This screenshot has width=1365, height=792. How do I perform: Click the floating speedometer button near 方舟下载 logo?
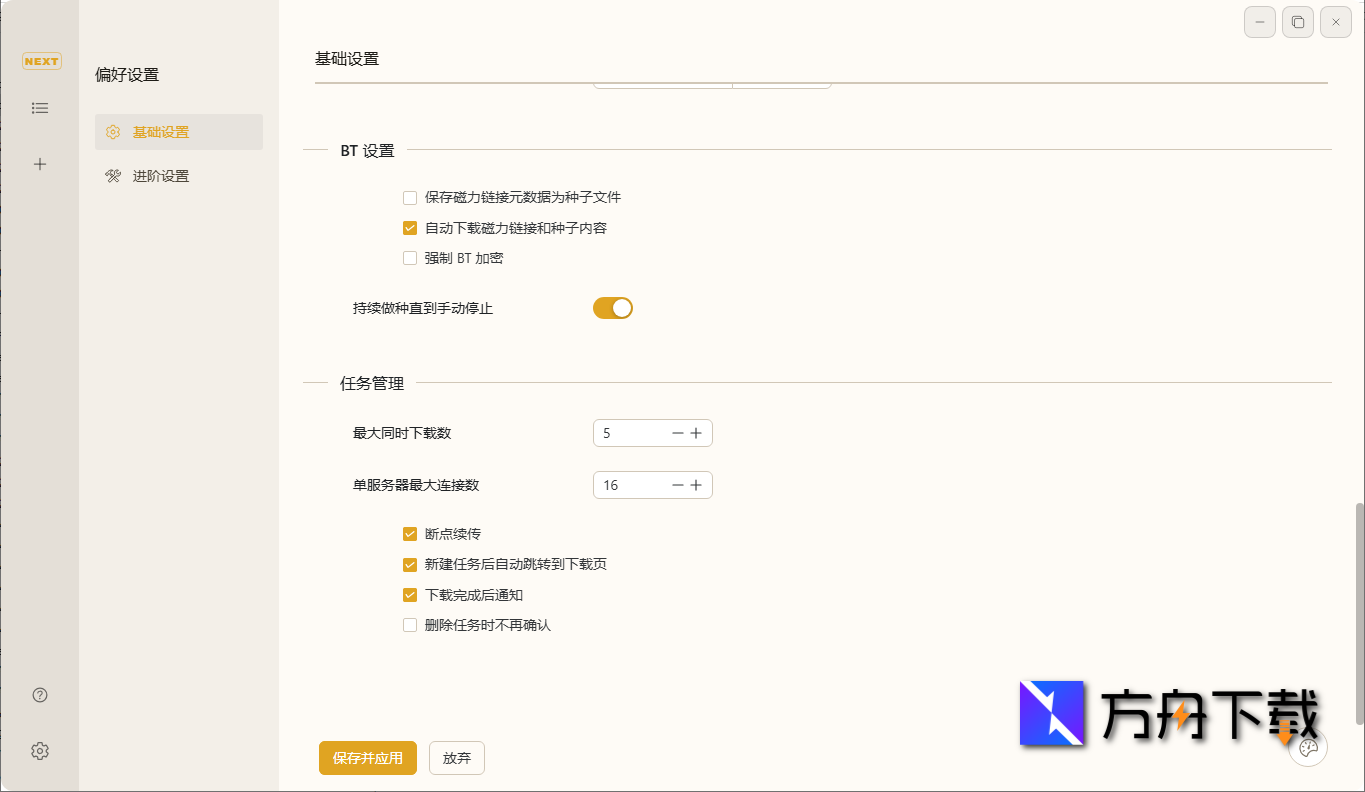click(x=1308, y=748)
